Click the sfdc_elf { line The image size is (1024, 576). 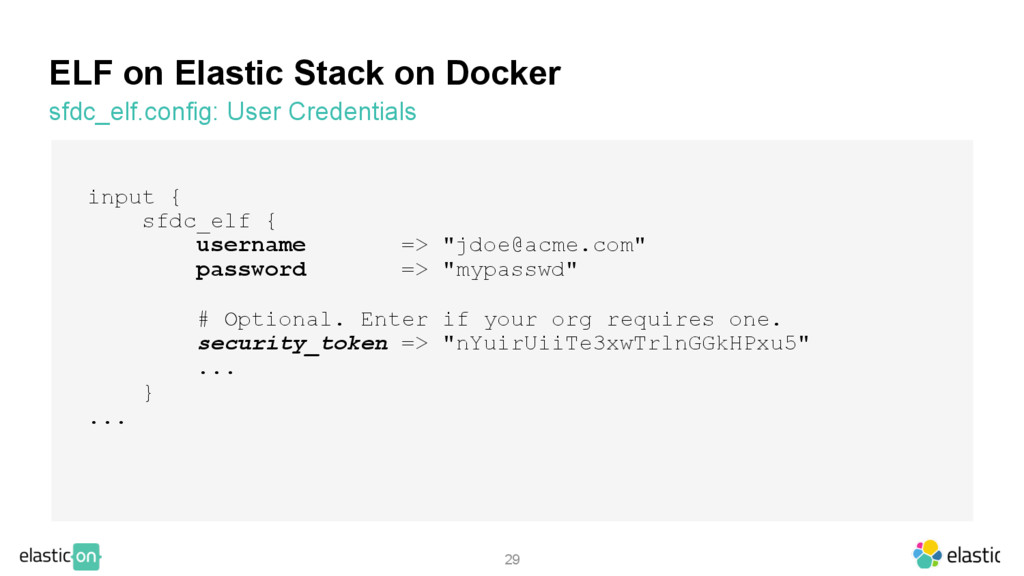coord(209,221)
